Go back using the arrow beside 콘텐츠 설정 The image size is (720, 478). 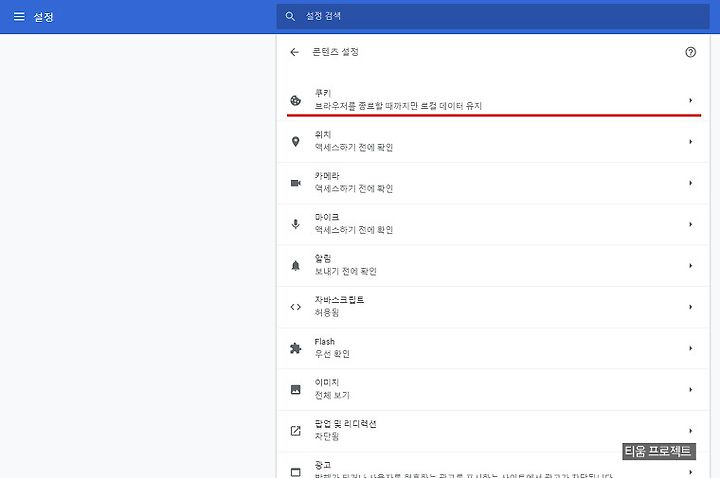coord(294,52)
